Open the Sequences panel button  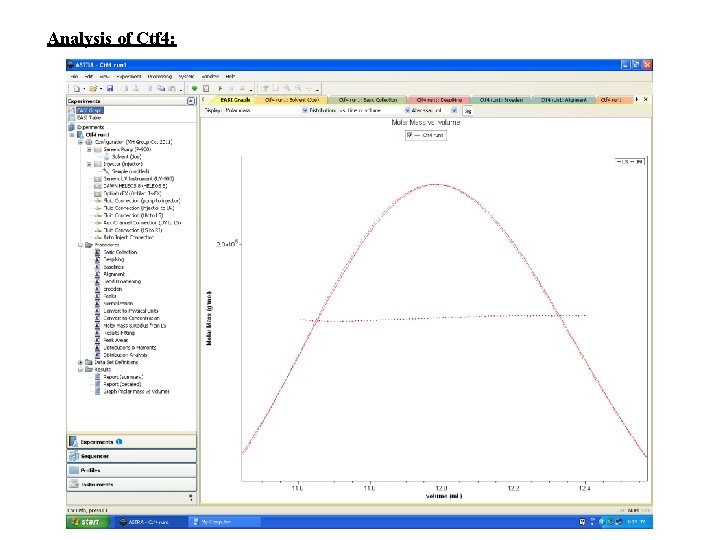(132, 456)
